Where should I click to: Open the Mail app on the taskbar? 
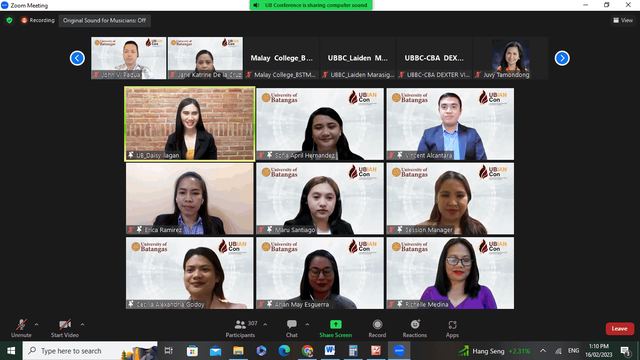tap(216, 351)
